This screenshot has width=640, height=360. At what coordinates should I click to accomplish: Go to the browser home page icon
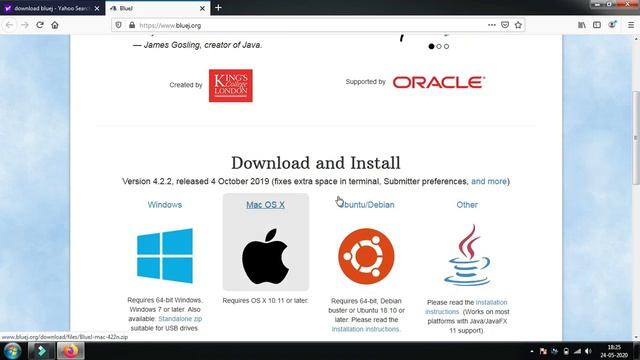click(x=55, y=25)
